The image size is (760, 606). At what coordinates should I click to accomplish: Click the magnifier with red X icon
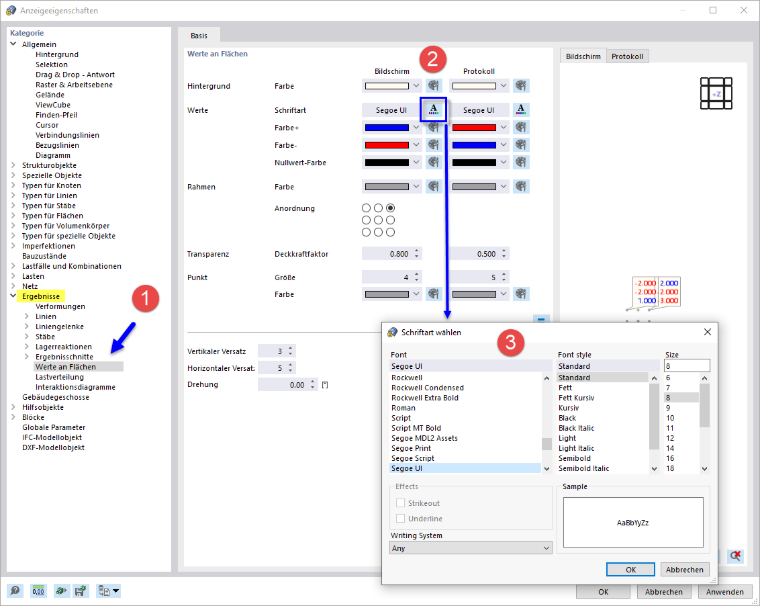click(736, 556)
